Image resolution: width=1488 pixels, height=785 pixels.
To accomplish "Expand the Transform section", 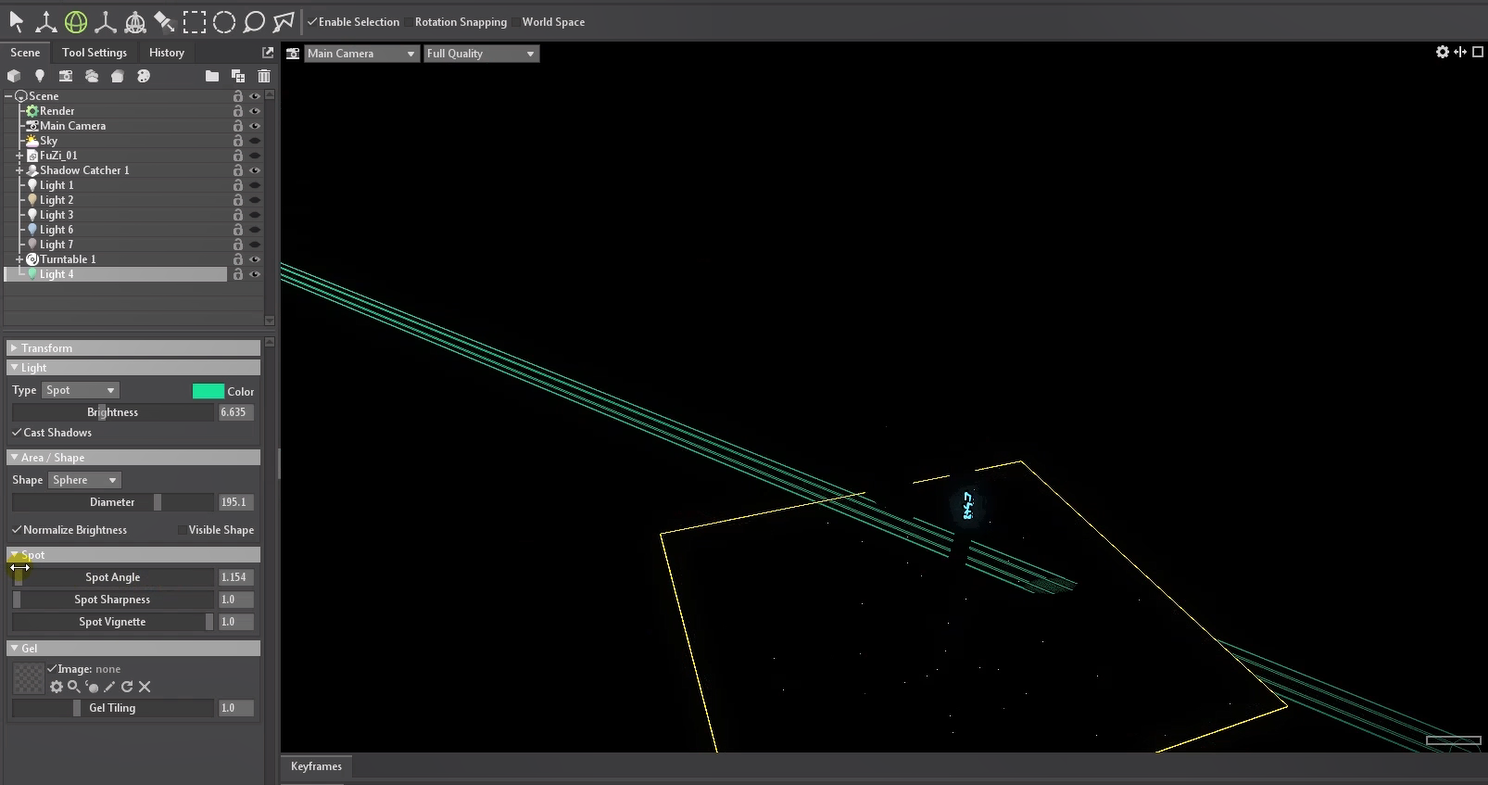I will pos(14,348).
